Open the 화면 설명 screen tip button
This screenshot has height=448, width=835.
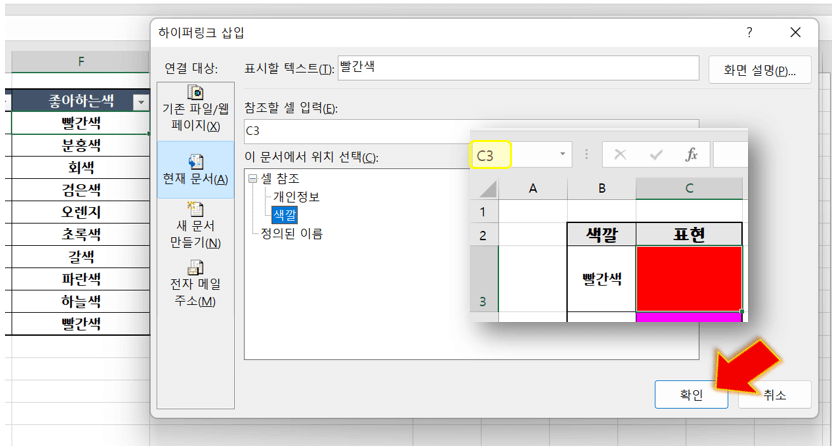point(759,70)
